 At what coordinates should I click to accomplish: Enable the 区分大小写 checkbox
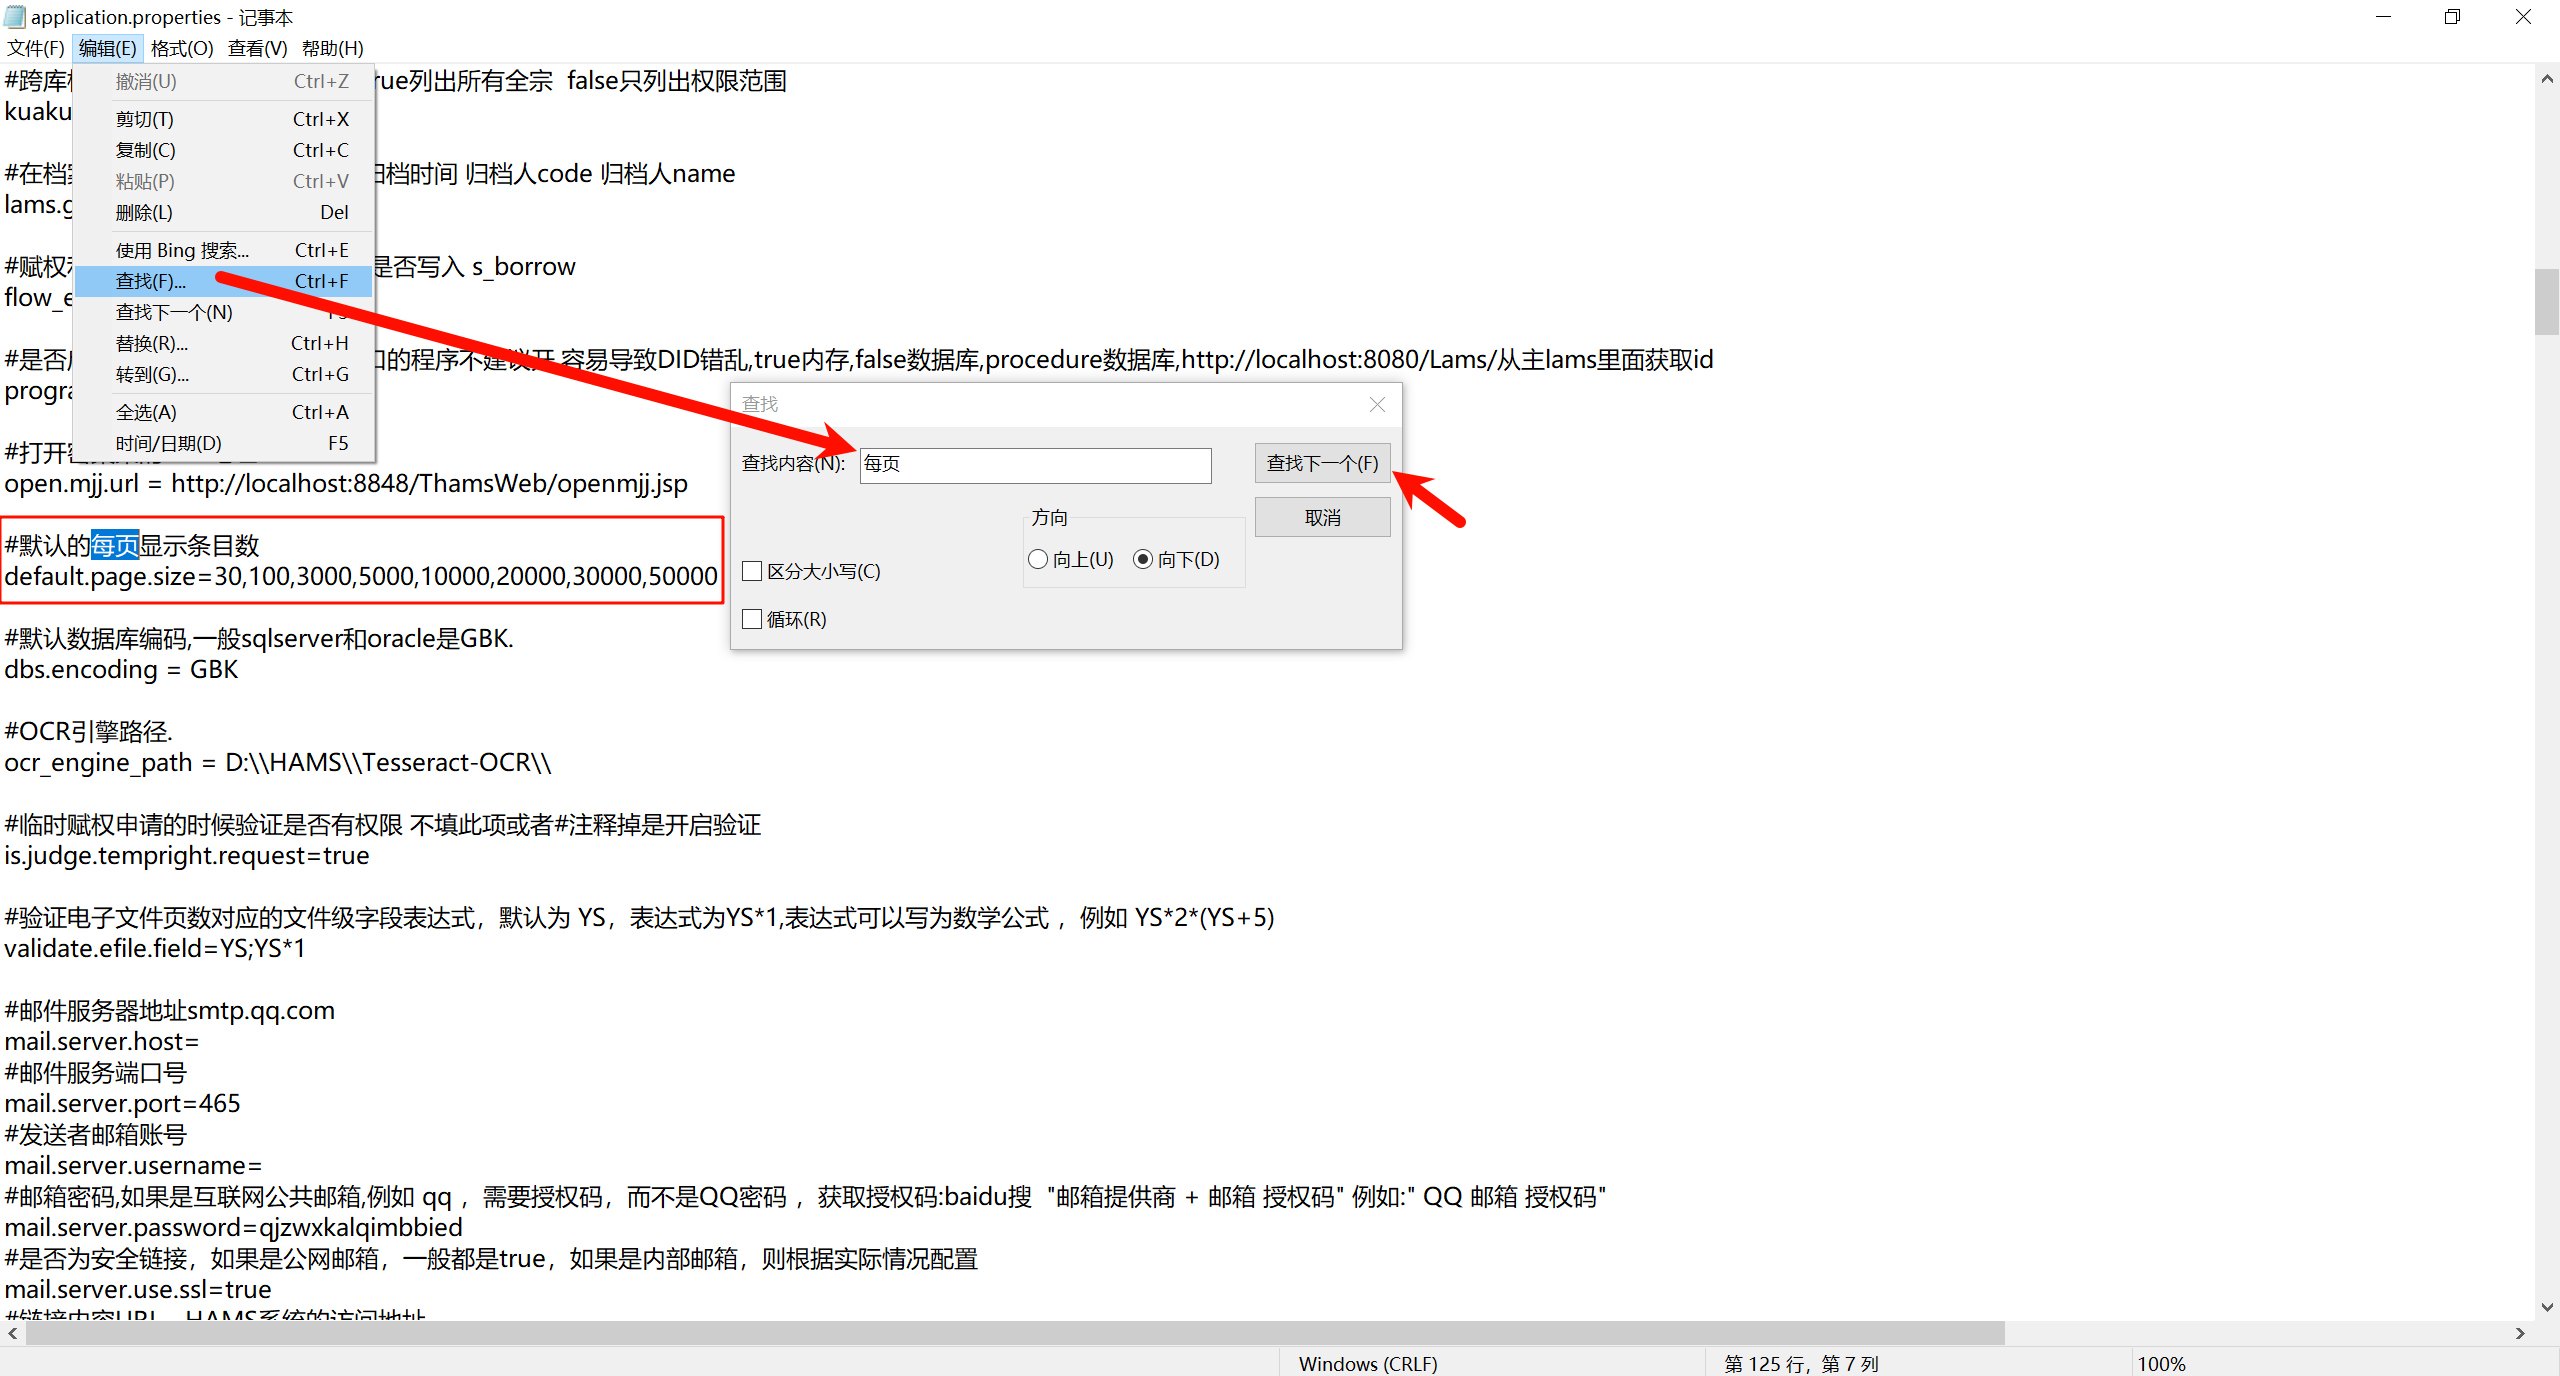(753, 571)
